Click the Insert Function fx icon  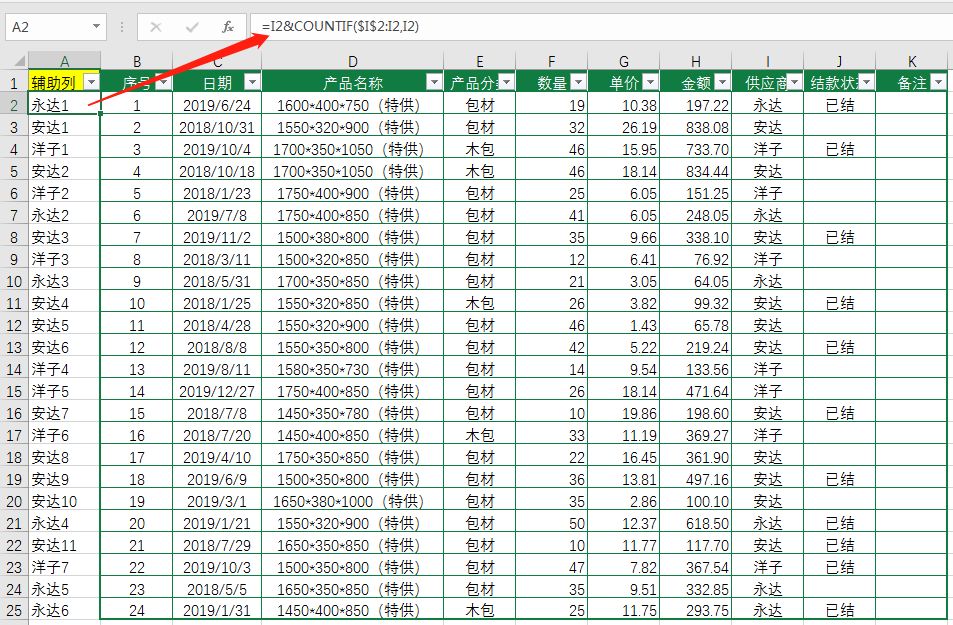point(228,27)
